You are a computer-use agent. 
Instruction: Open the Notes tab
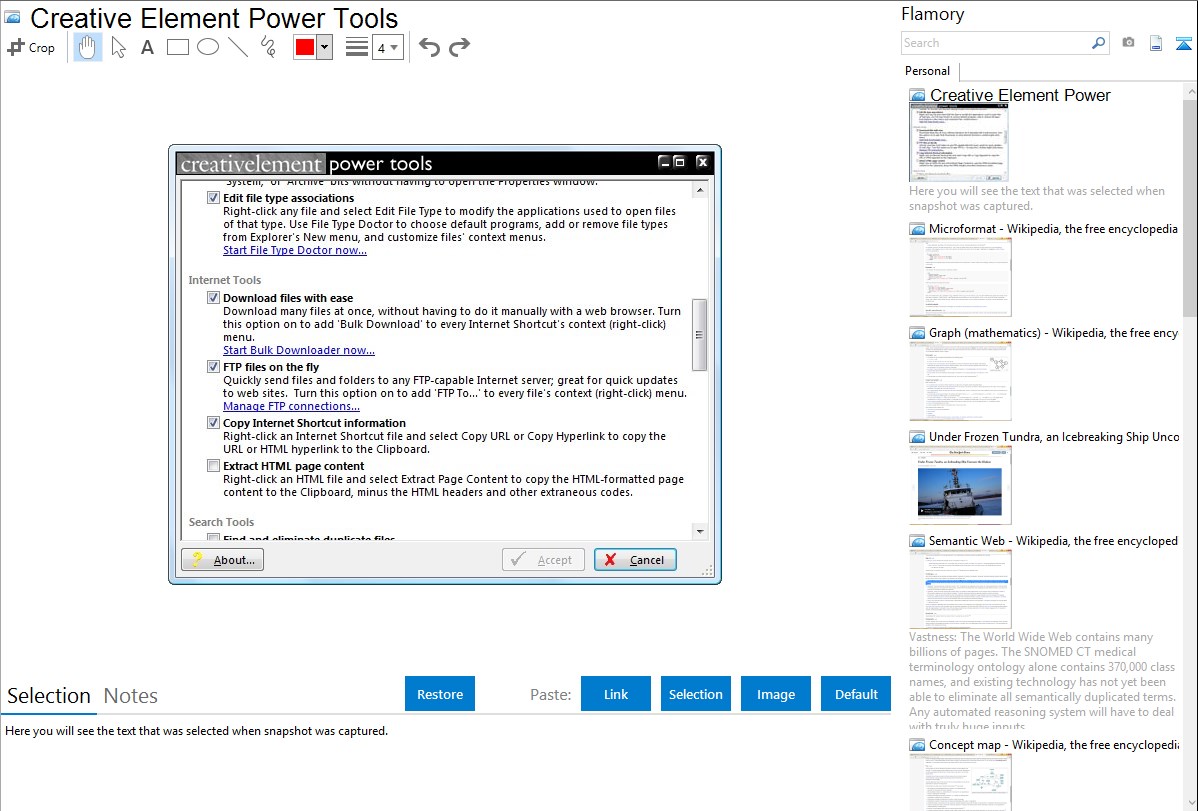pyautogui.click(x=131, y=696)
